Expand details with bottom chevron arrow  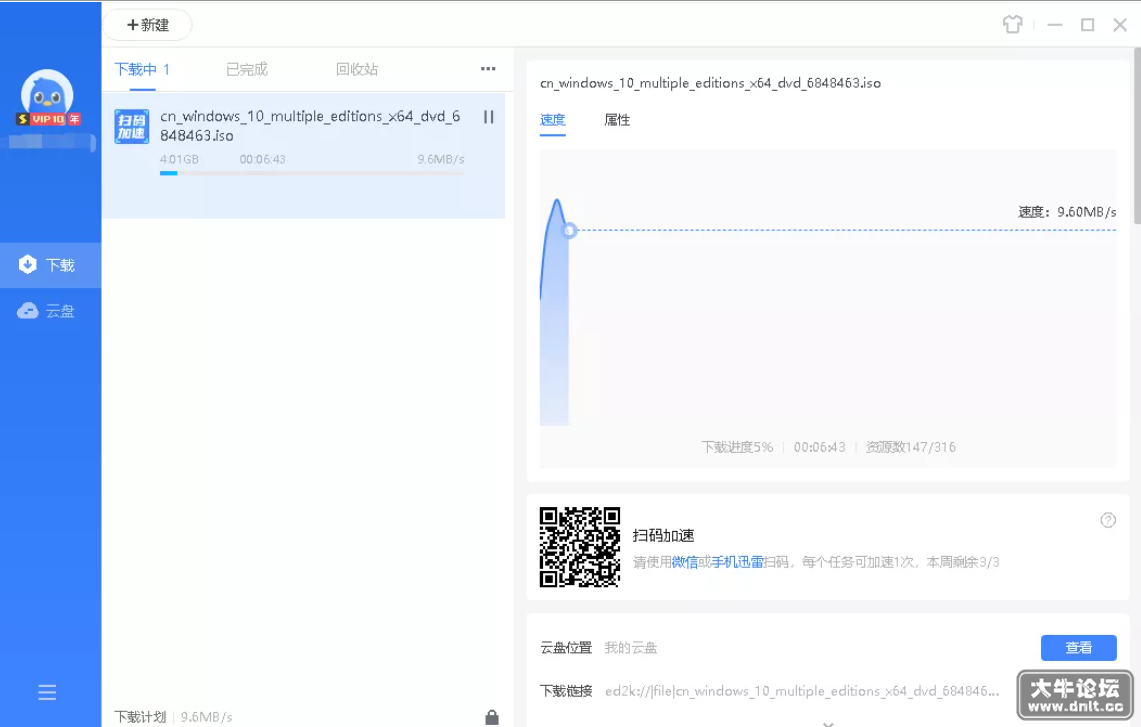(828, 723)
